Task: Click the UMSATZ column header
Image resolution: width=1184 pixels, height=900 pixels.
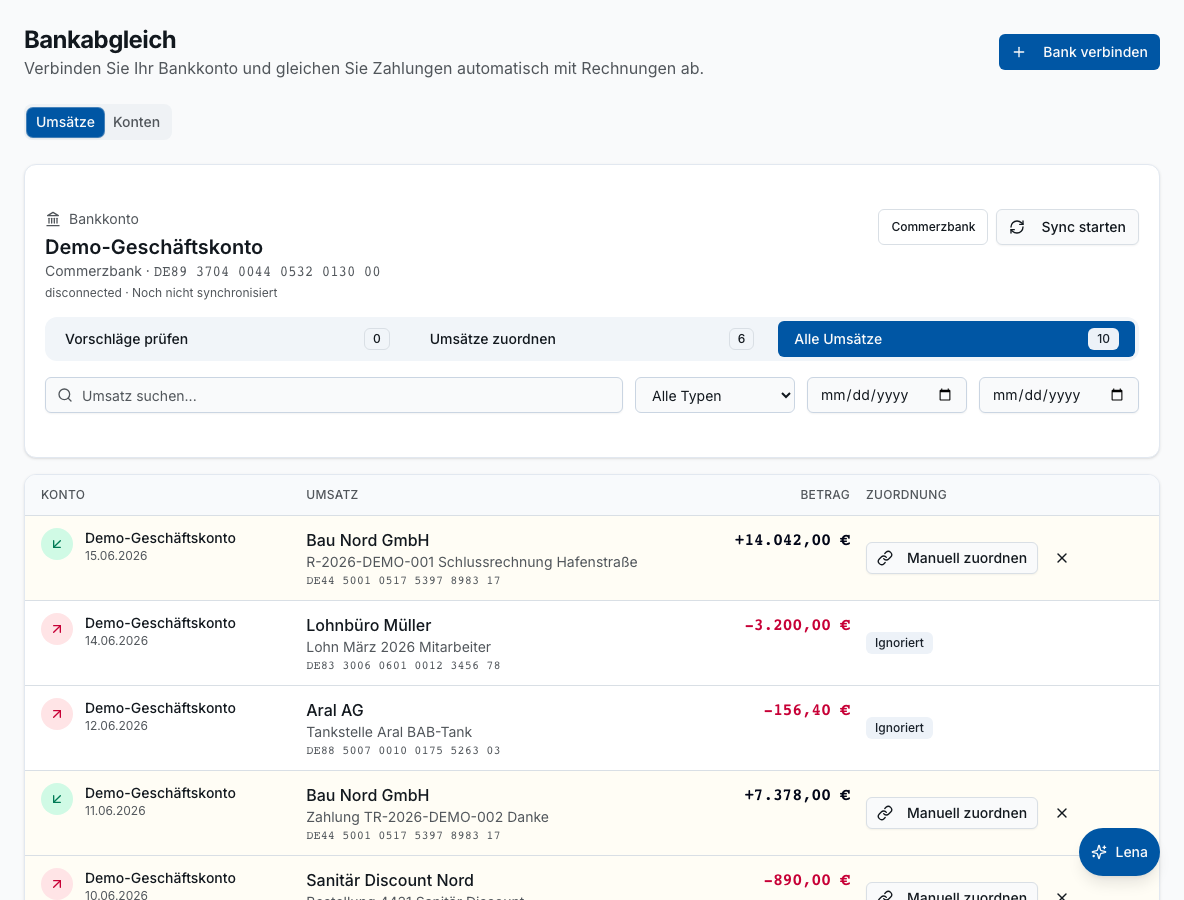Action: coord(332,495)
